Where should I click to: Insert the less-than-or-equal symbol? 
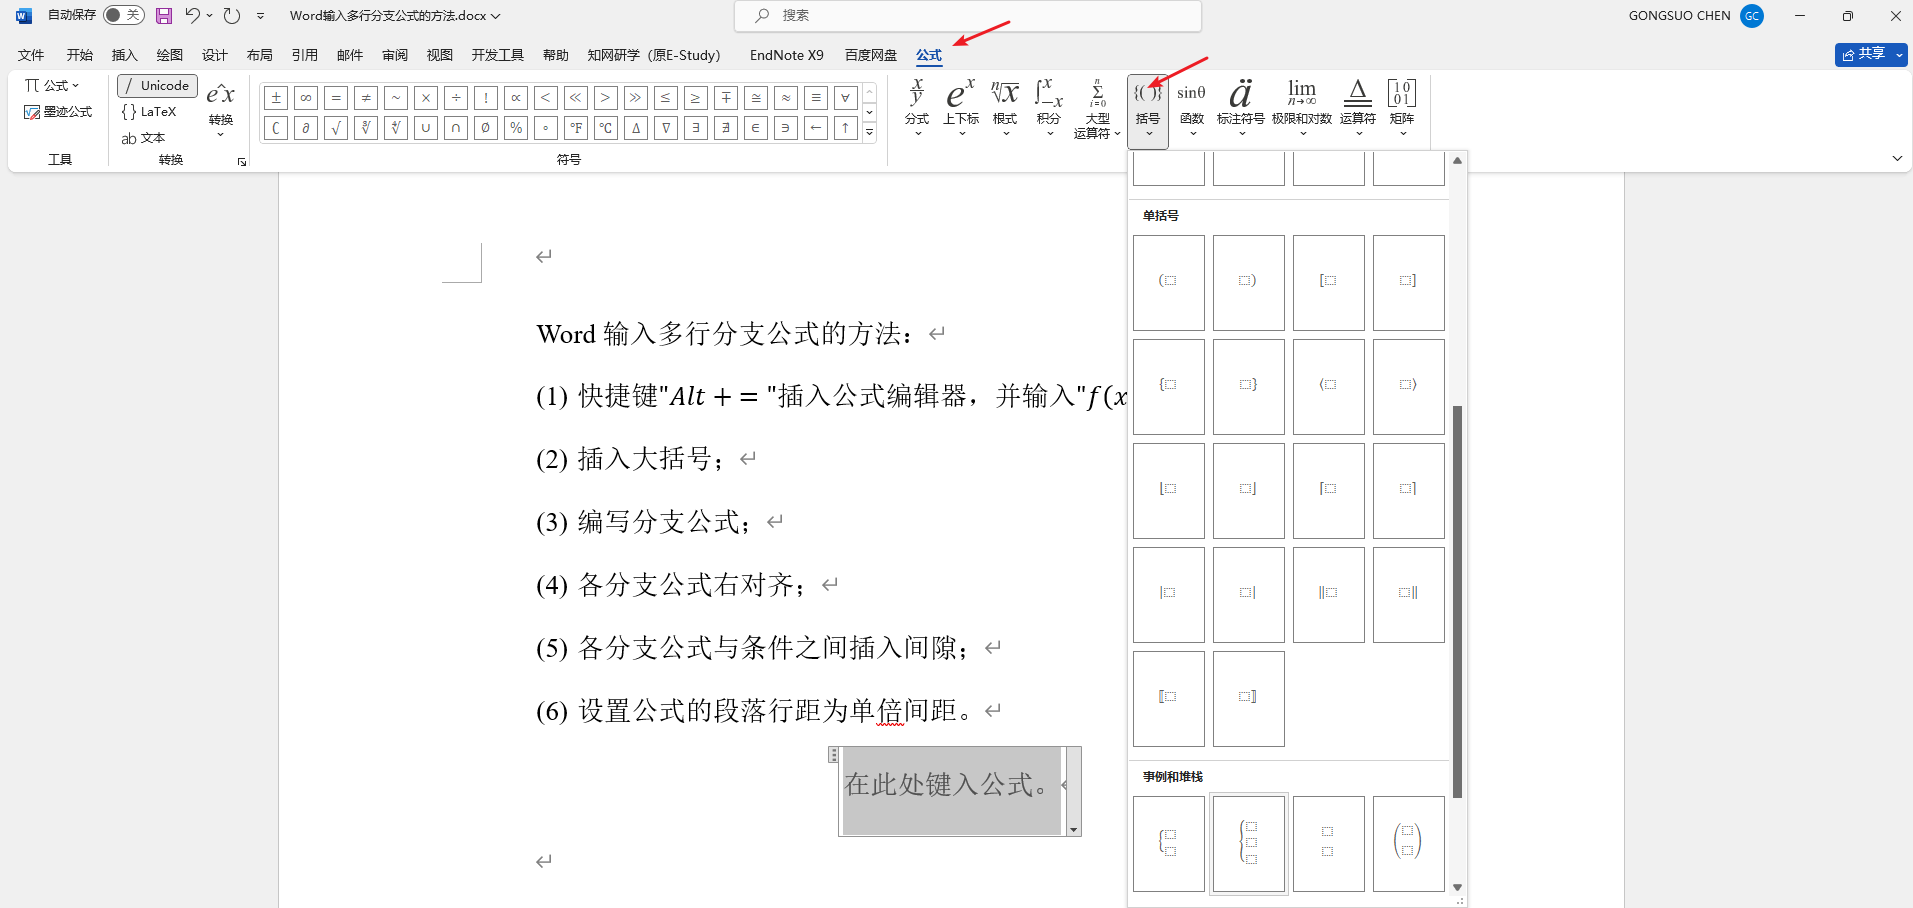point(666,98)
